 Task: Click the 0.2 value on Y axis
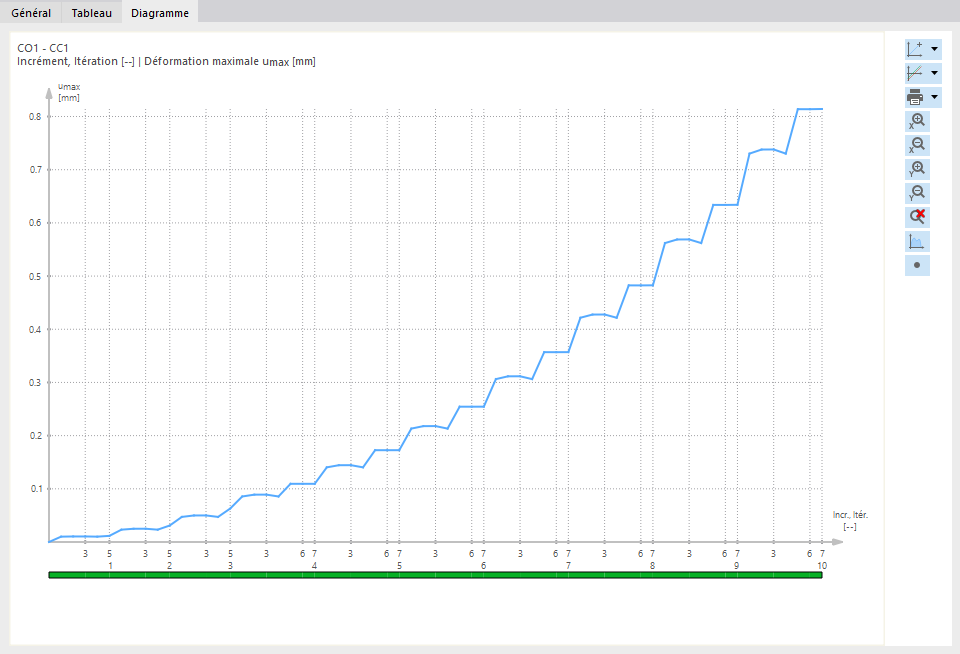[x=36, y=435]
